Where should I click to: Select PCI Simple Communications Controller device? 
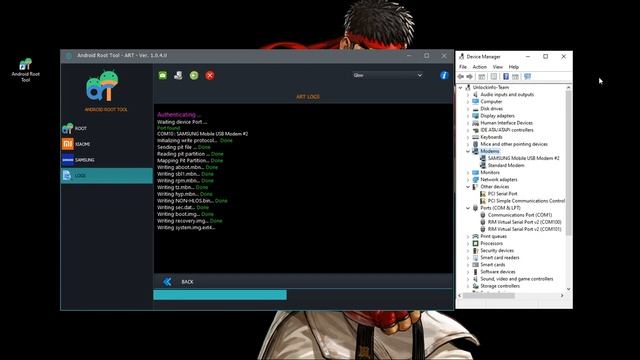pos(526,201)
